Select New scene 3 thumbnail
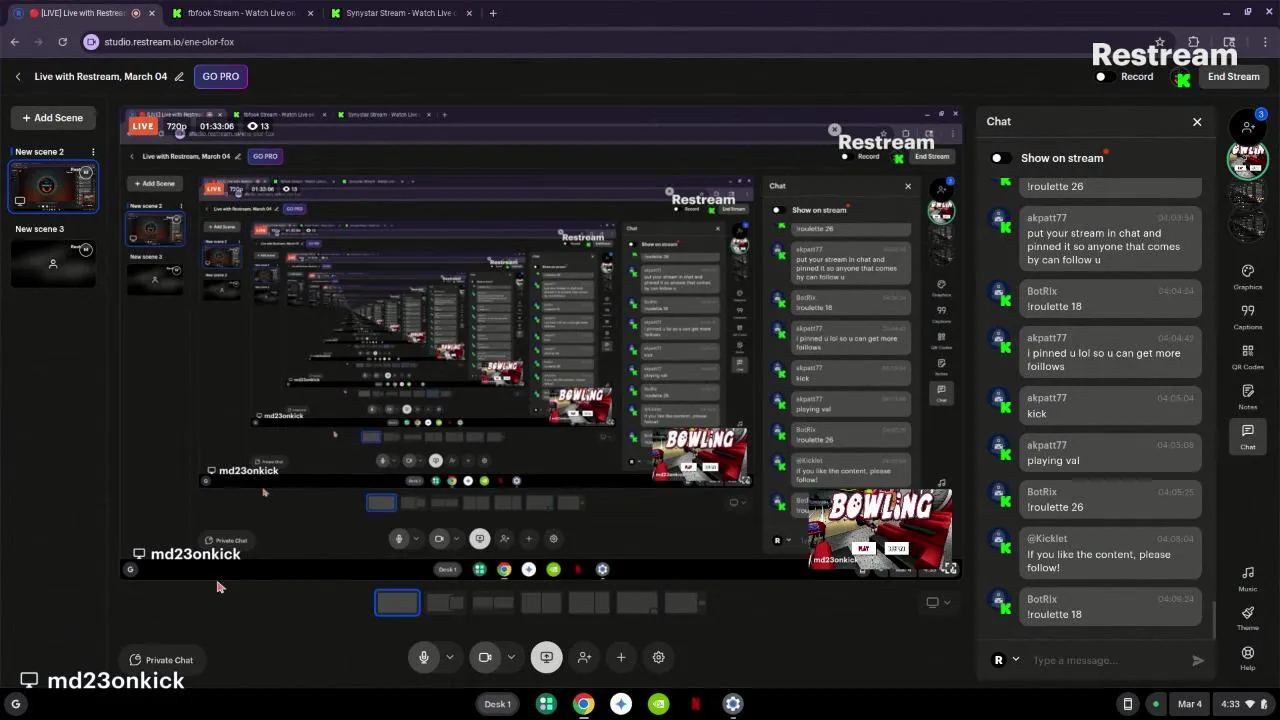 tap(53, 263)
